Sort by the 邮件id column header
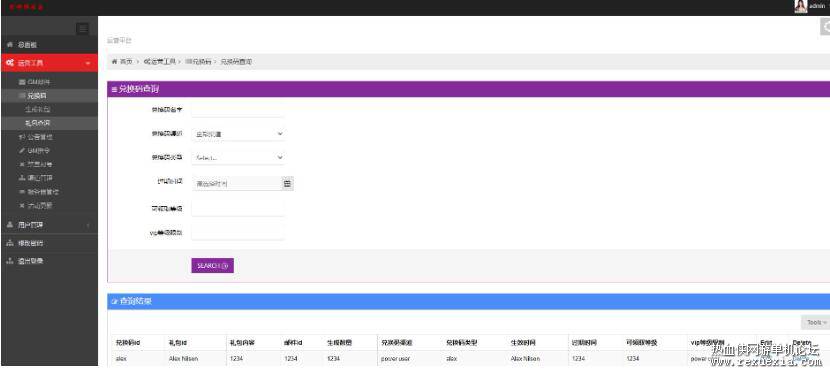The height and width of the screenshot is (377, 830). 293,343
